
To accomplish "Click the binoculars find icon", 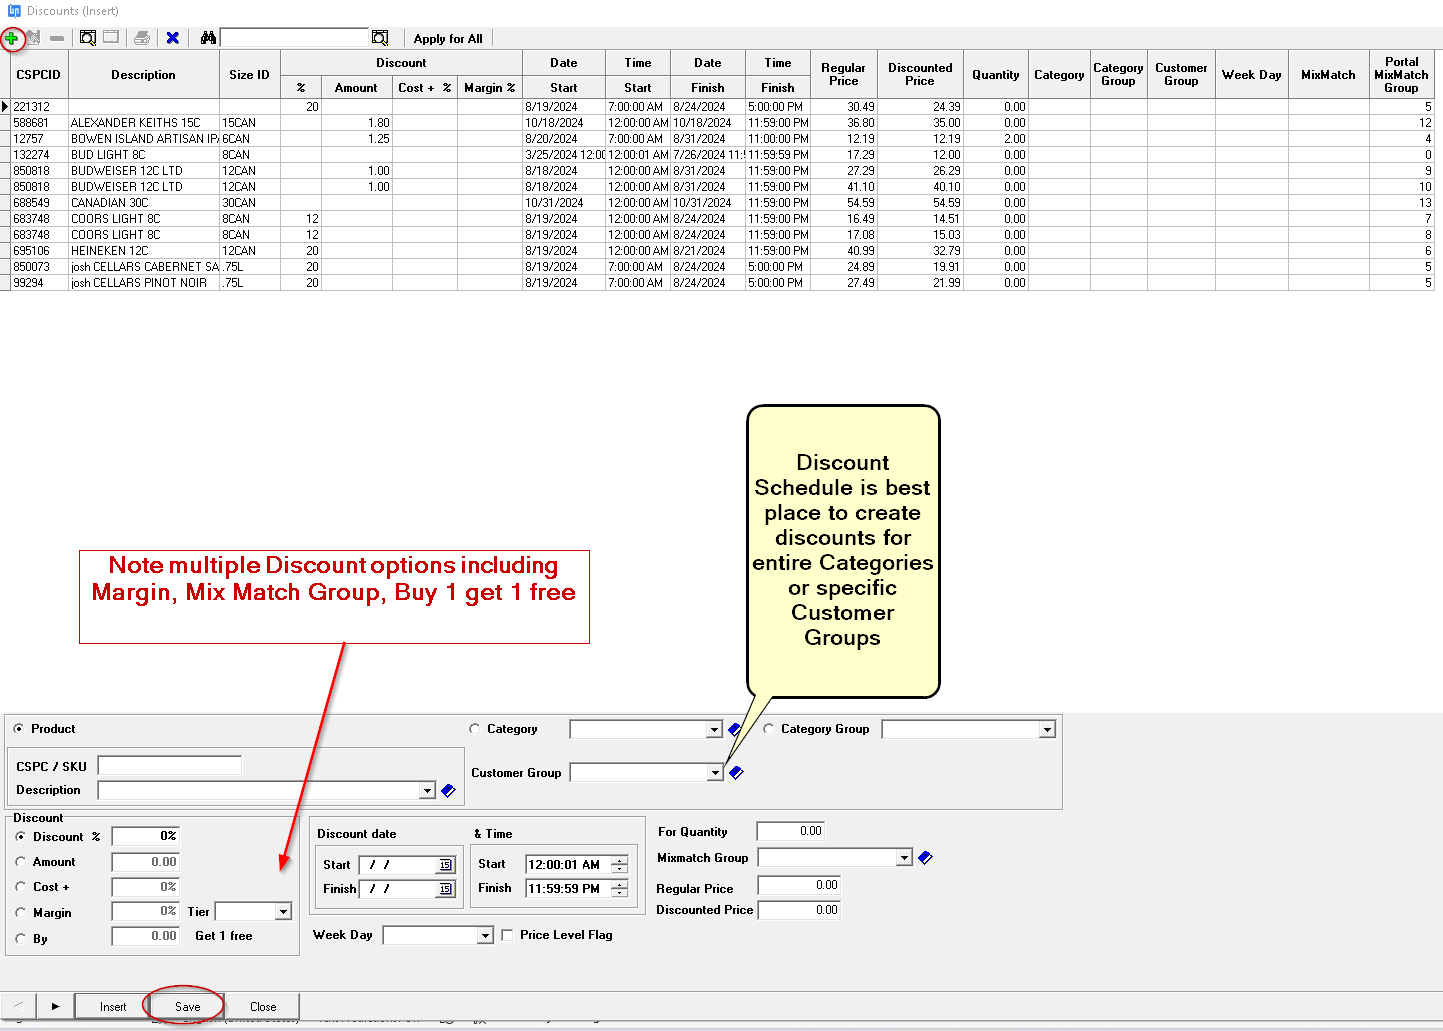I will (208, 38).
